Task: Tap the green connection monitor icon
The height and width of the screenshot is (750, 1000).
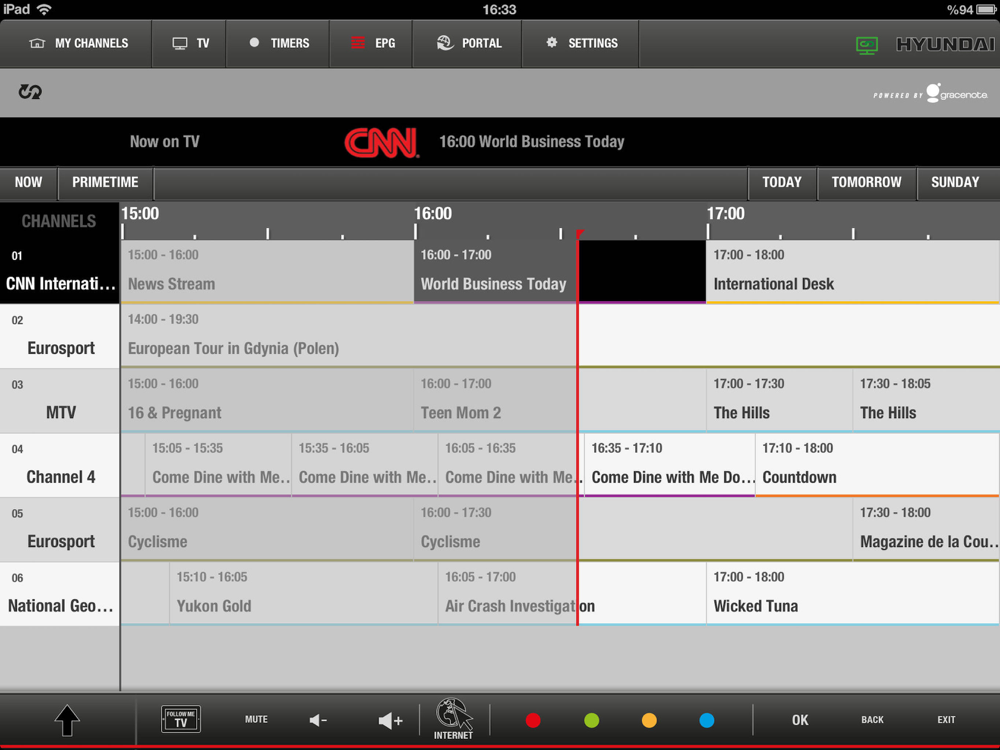Action: pyautogui.click(x=866, y=45)
